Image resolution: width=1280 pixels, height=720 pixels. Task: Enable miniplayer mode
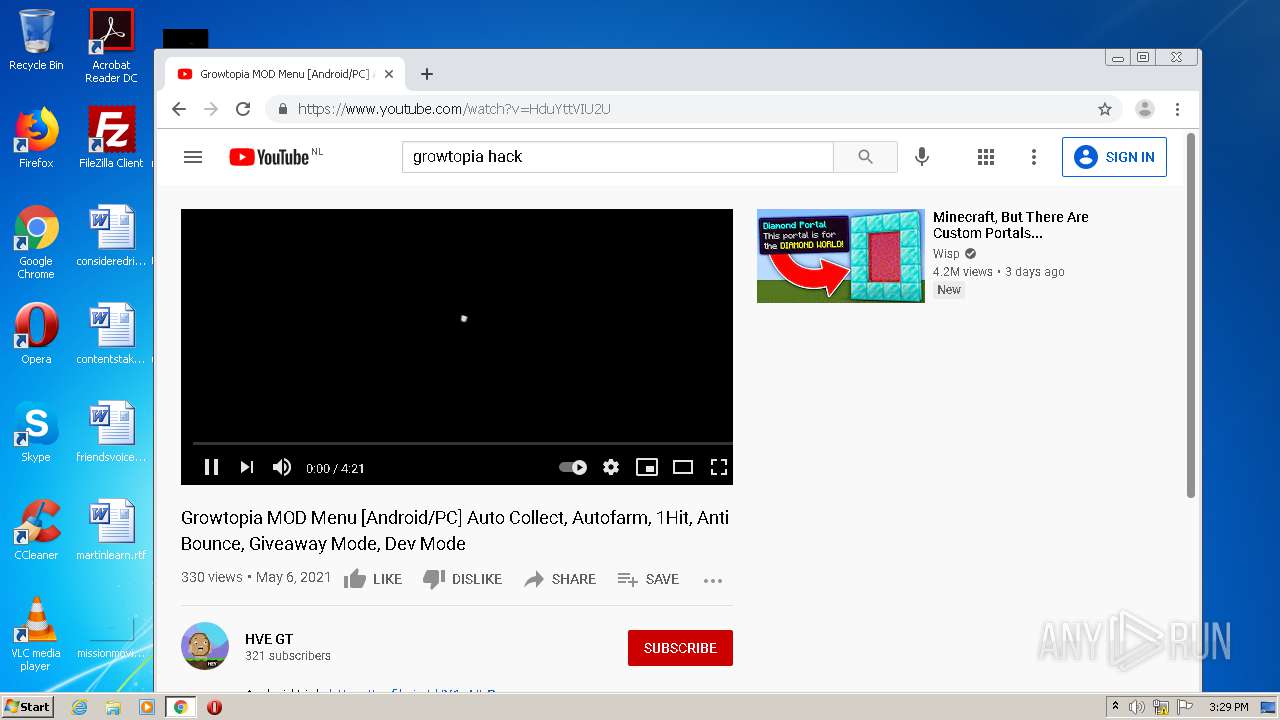(647, 467)
